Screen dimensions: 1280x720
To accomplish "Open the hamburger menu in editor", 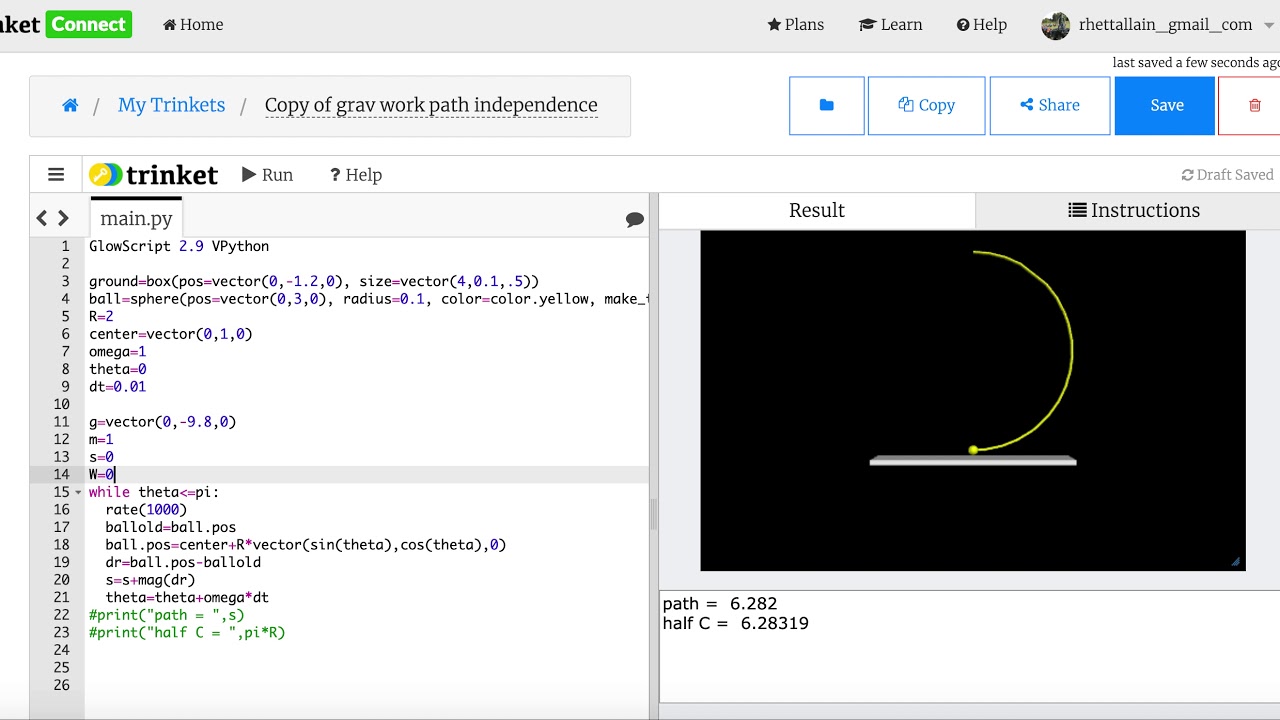I will pos(56,175).
